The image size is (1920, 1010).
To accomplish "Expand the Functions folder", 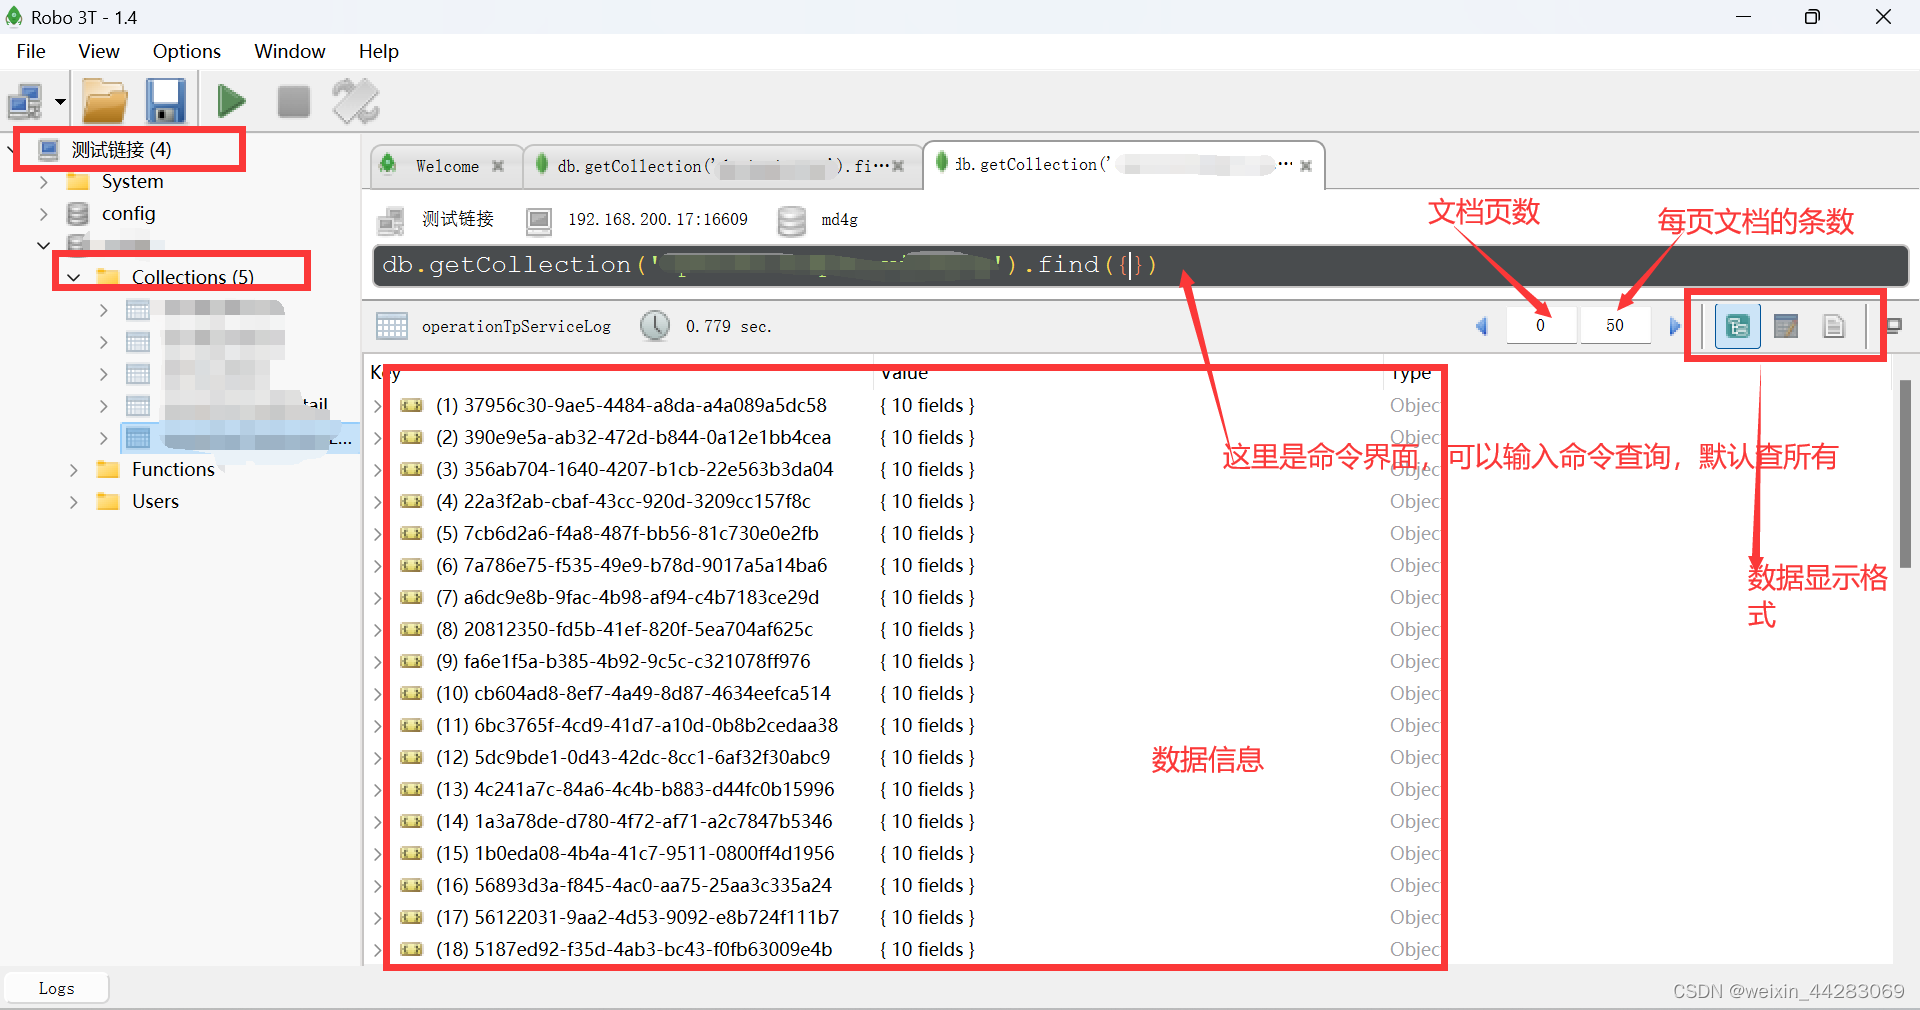I will coord(73,470).
